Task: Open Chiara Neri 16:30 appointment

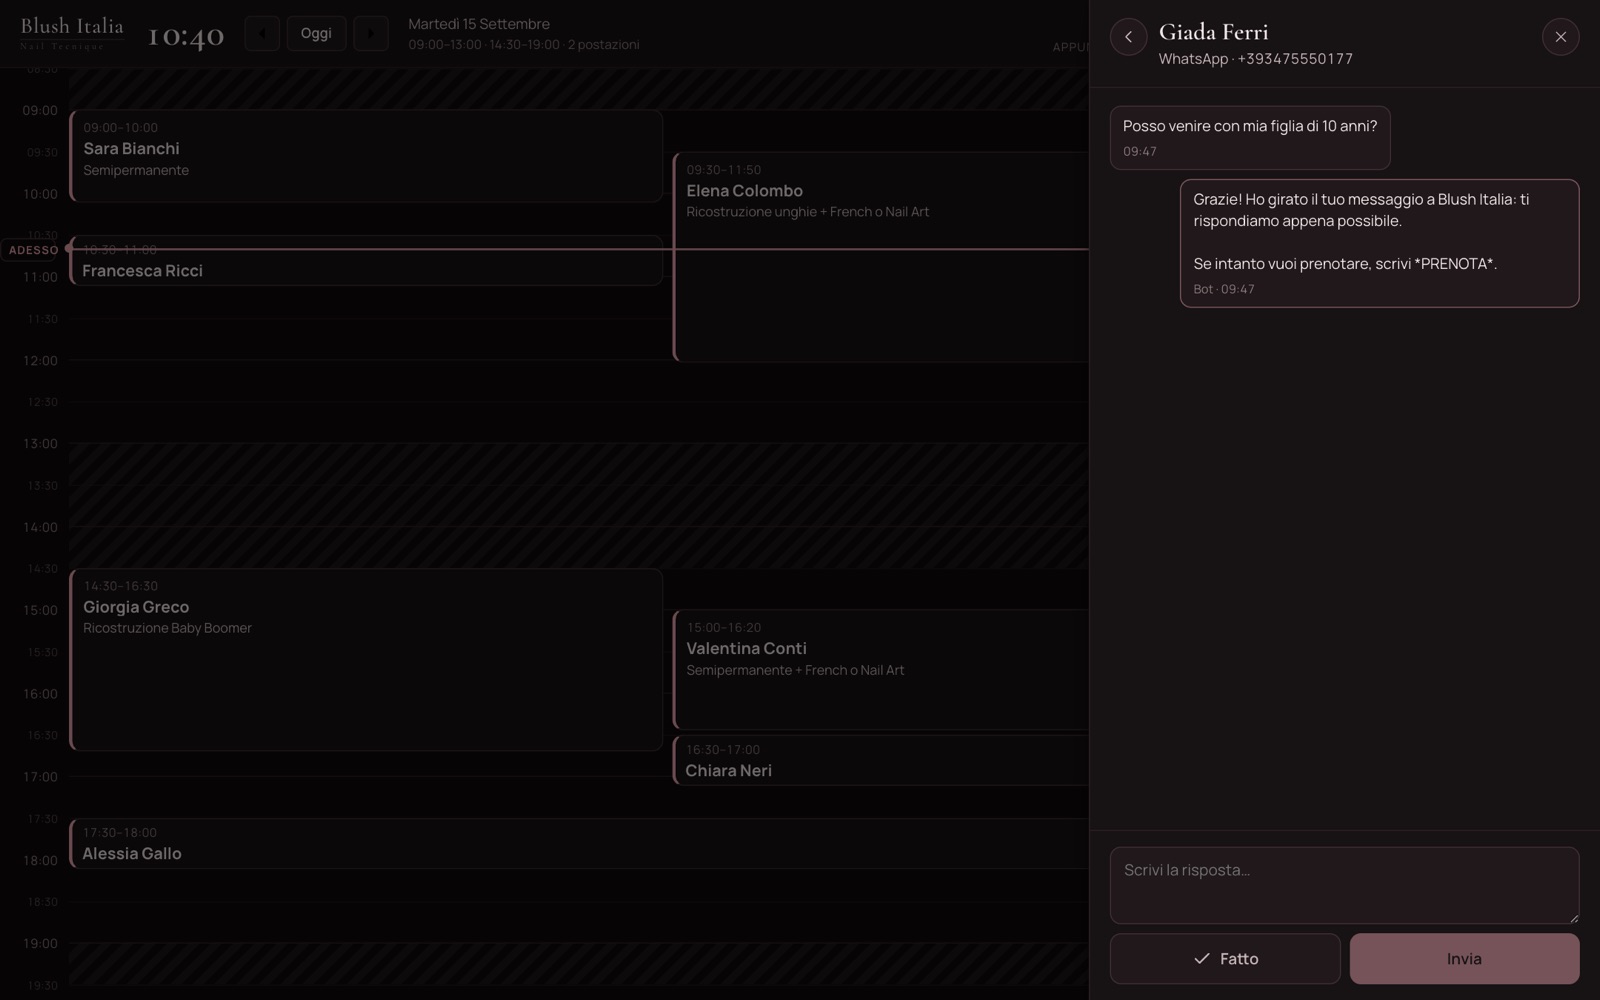Action: [881, 761]
